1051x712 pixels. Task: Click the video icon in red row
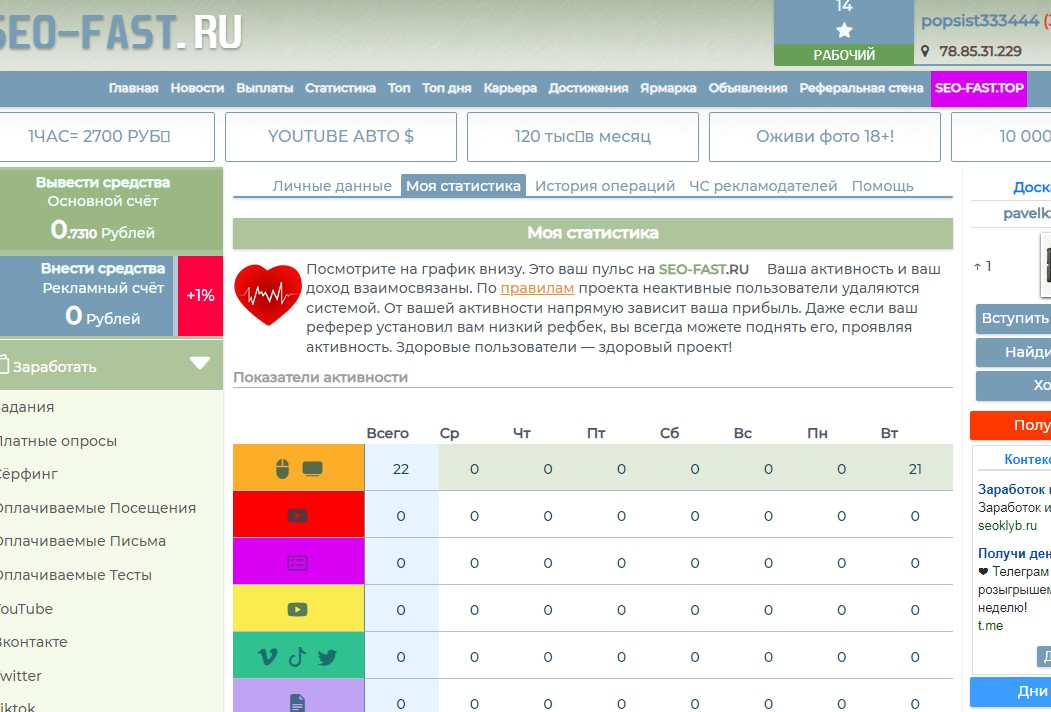(297, 516)
